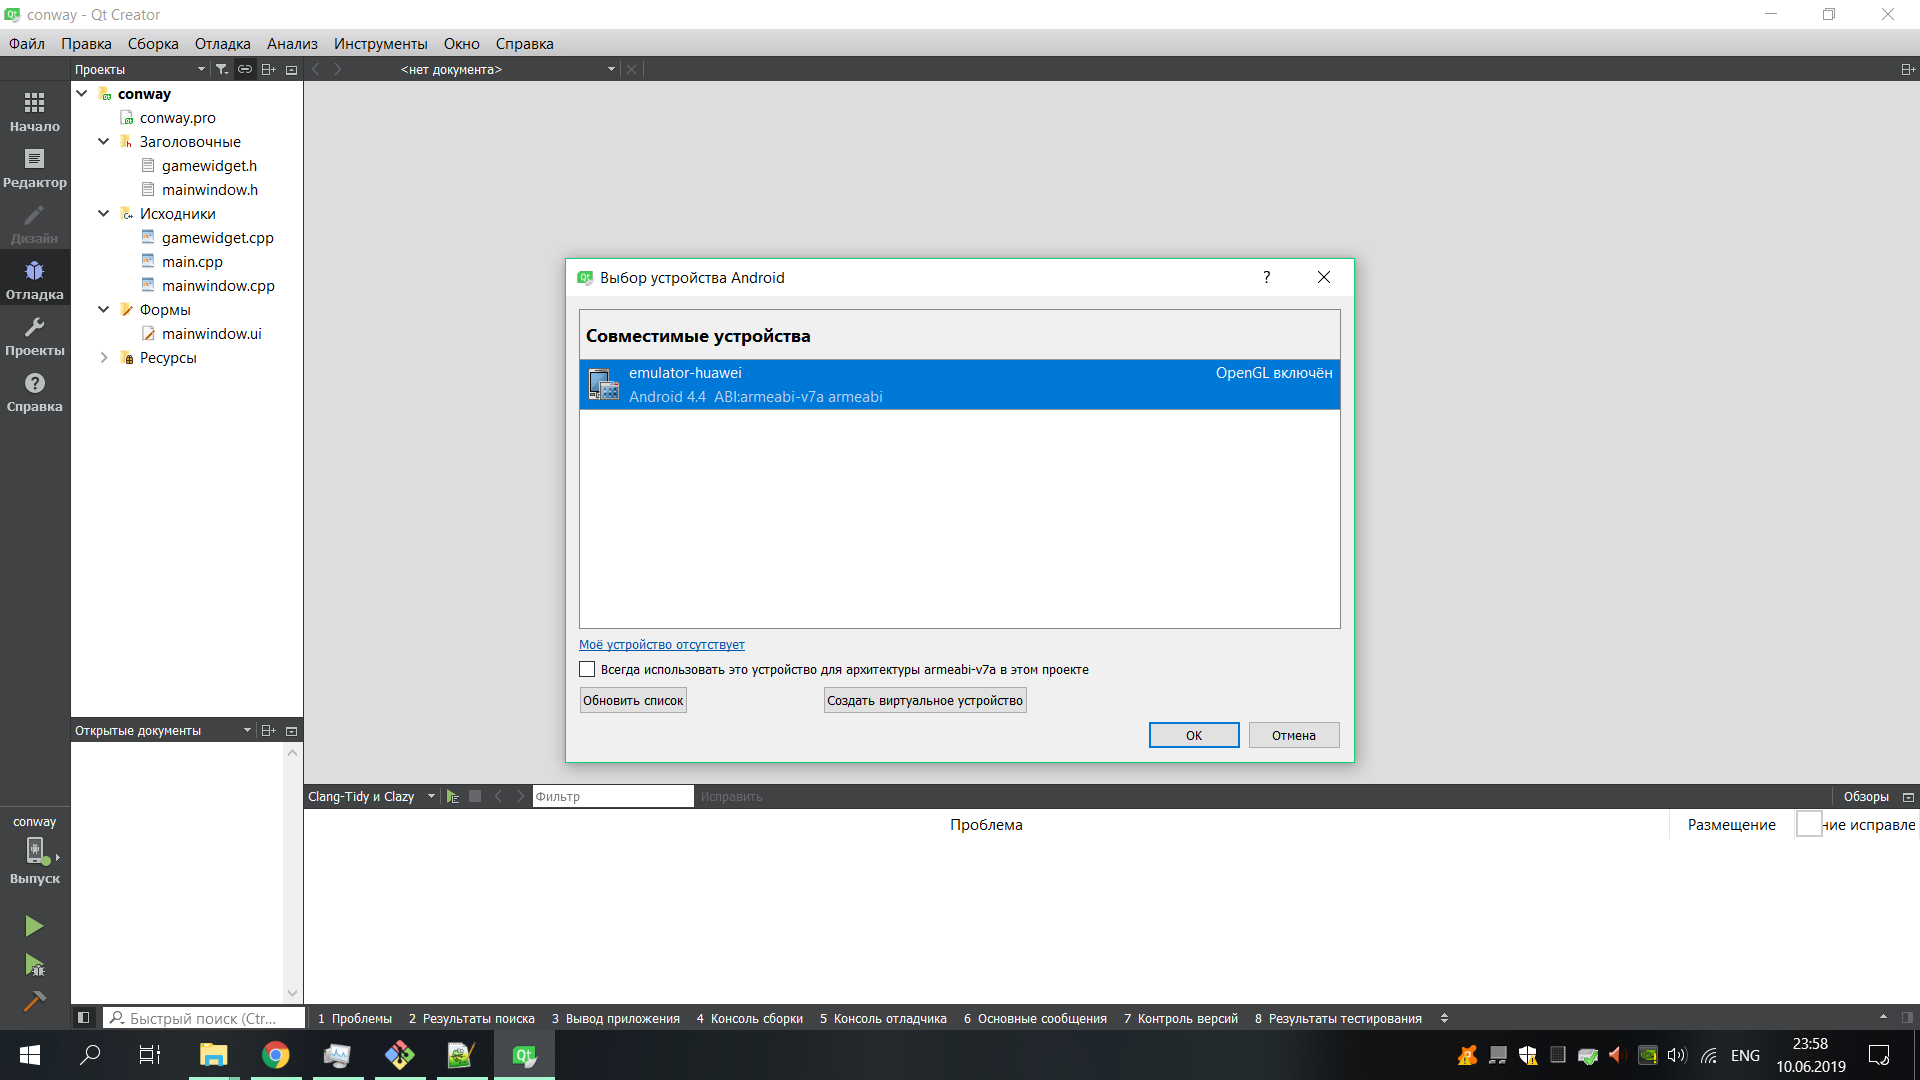
Task: Start debugging with run-debug icon
Action: click(x=34, y=965)
